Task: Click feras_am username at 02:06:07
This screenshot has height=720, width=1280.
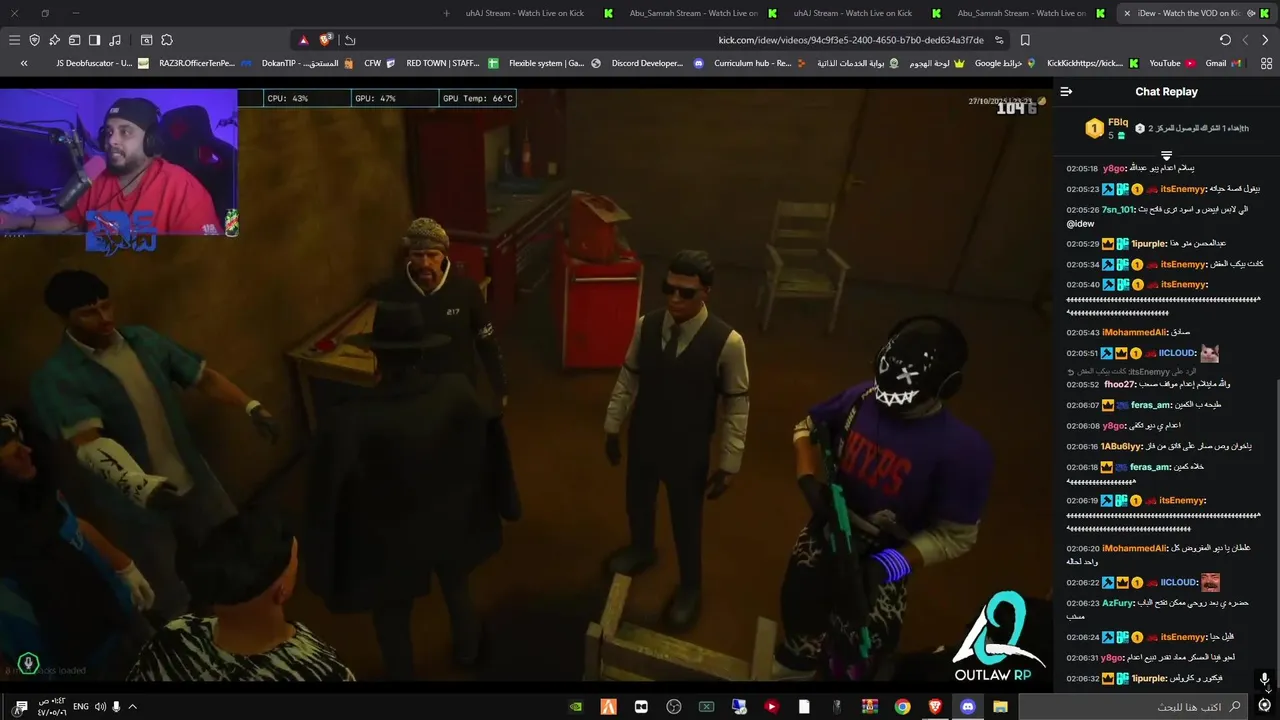Action: point(1151,405)
